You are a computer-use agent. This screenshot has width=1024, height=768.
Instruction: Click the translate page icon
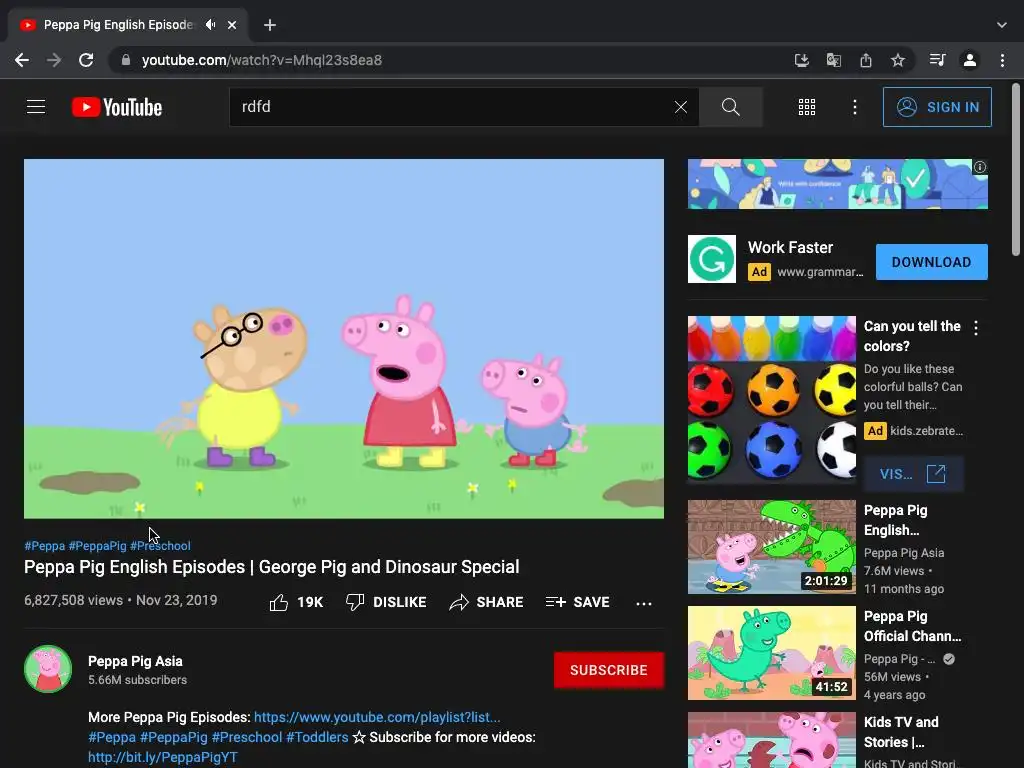(x=833, y=60)
